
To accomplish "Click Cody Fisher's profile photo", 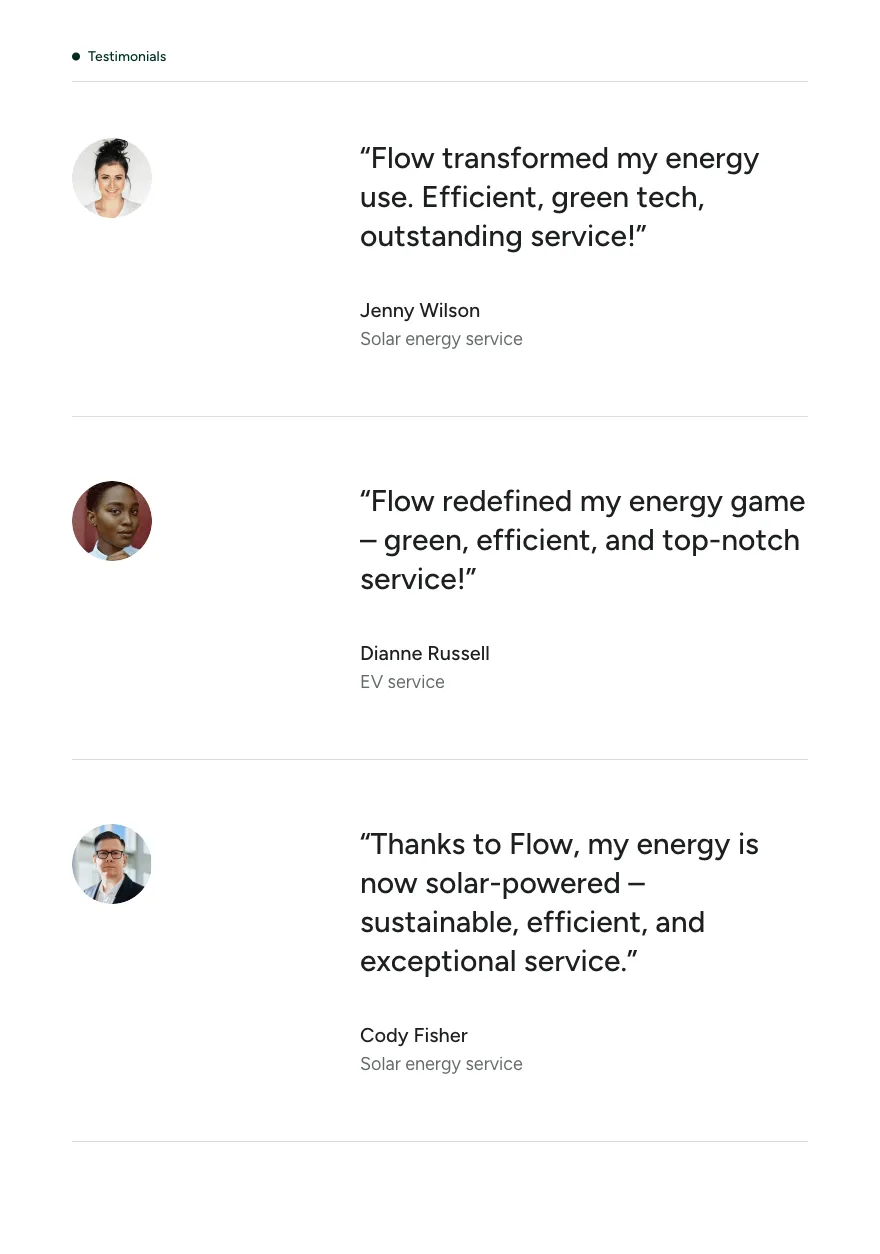I will coord(112,864).
